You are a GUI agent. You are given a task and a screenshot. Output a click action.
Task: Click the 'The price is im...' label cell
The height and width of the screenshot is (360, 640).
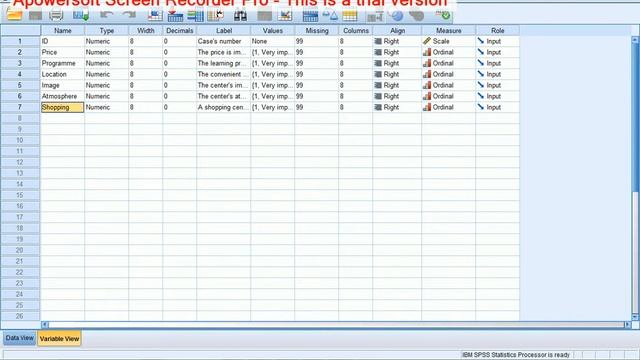[x=224, y=52]
